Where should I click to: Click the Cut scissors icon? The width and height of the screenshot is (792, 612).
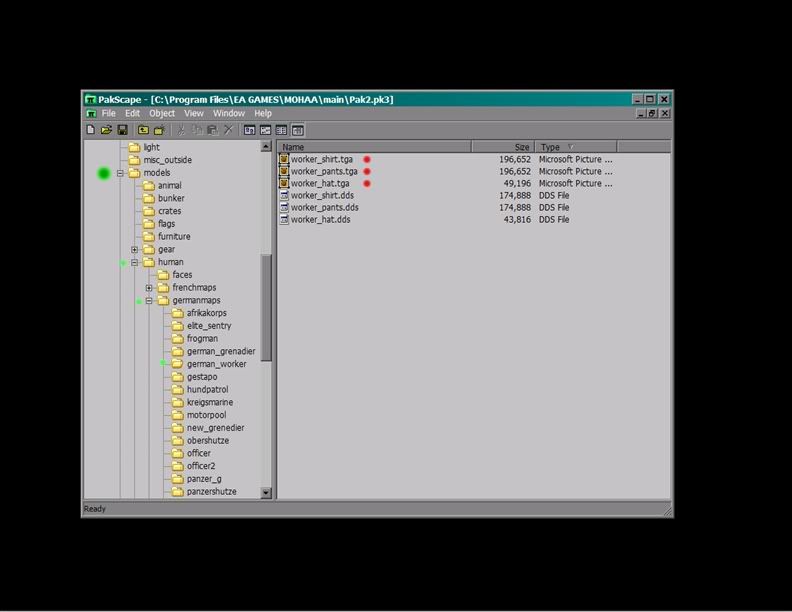(x=181, y=130)
